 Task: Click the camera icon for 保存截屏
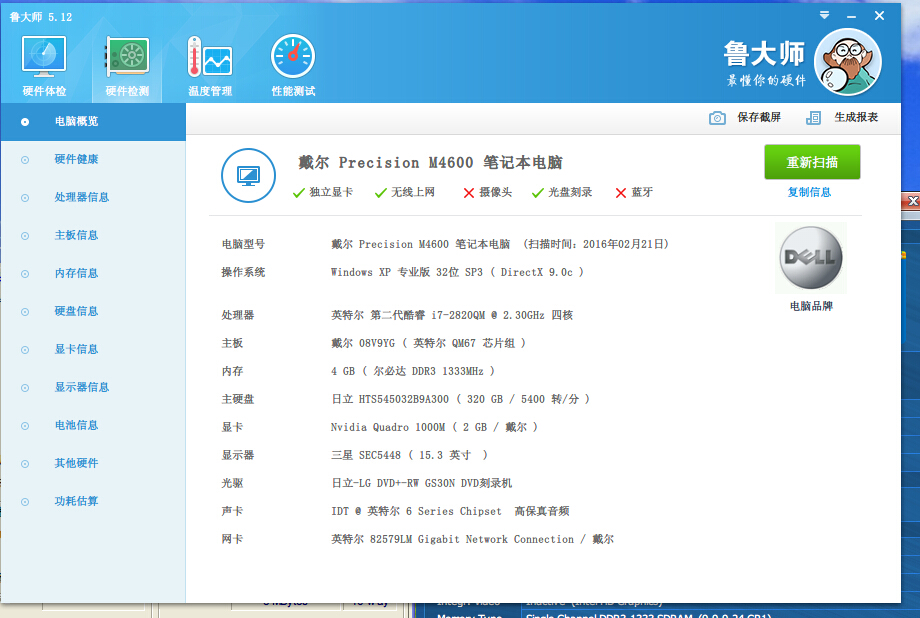click(717, 118)
